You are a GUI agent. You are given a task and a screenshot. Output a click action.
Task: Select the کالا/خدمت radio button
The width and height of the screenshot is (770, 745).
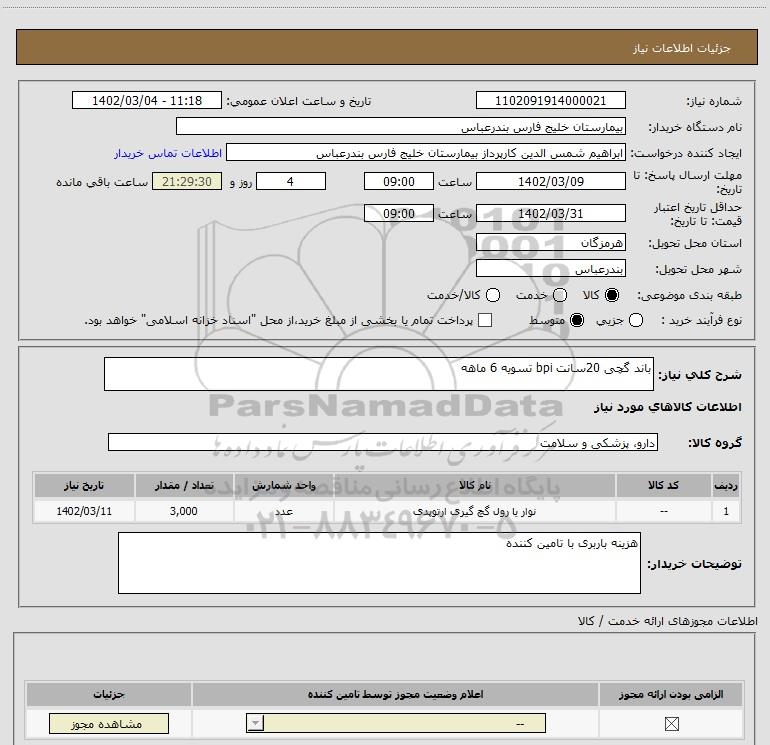pos(493,295)
